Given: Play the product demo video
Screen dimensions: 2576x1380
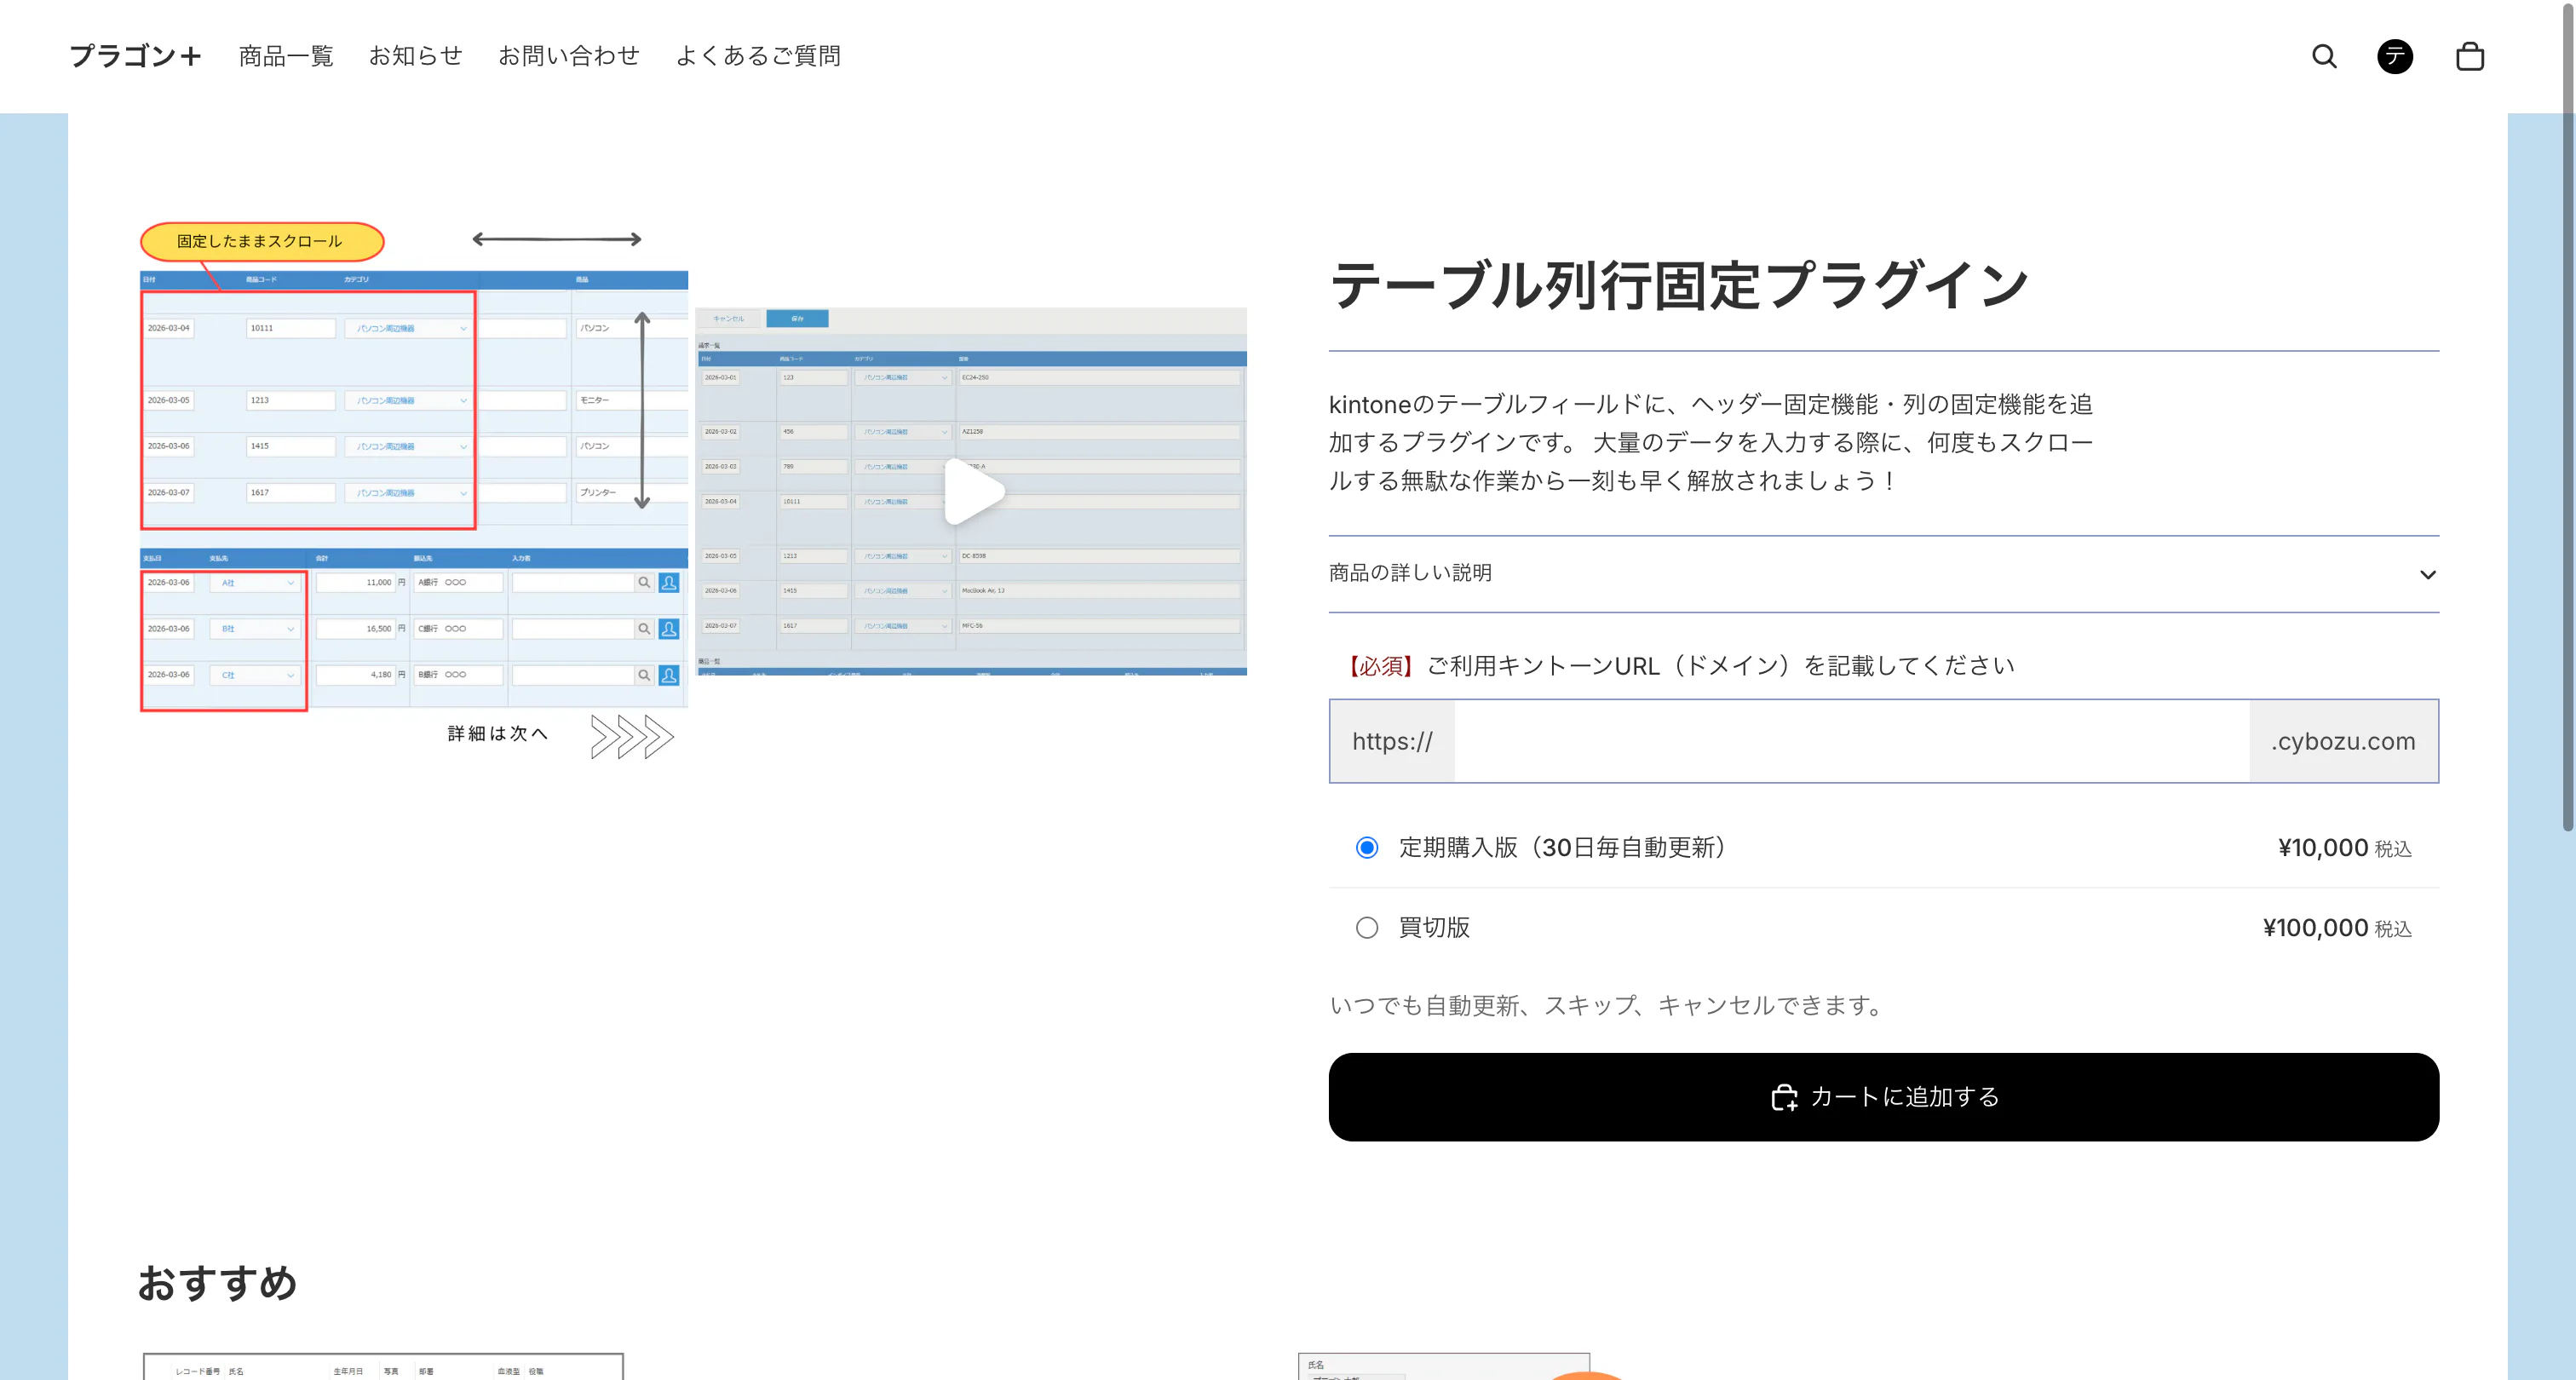Looking at the screenshot, I should pos(972,492).
